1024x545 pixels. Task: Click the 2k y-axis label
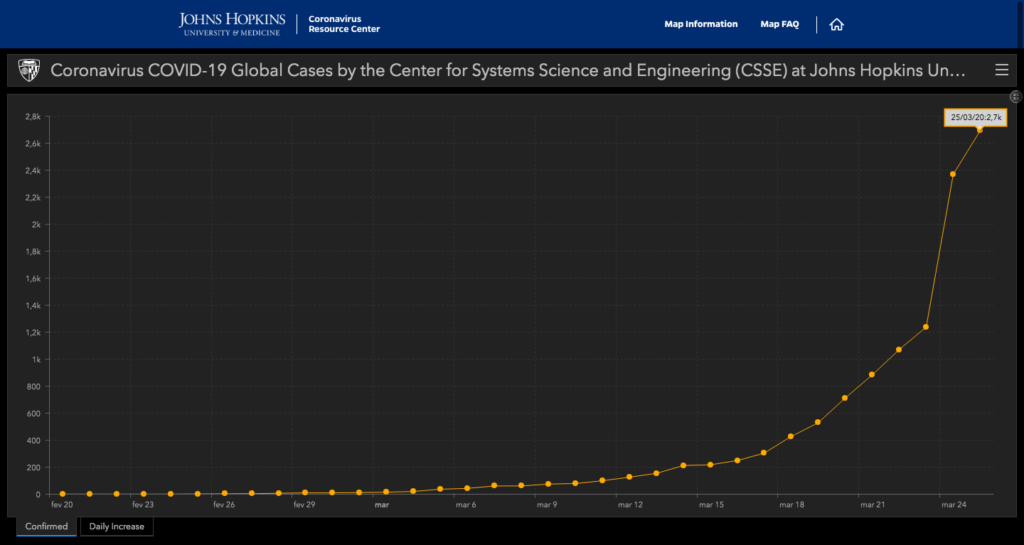point(37,225)
